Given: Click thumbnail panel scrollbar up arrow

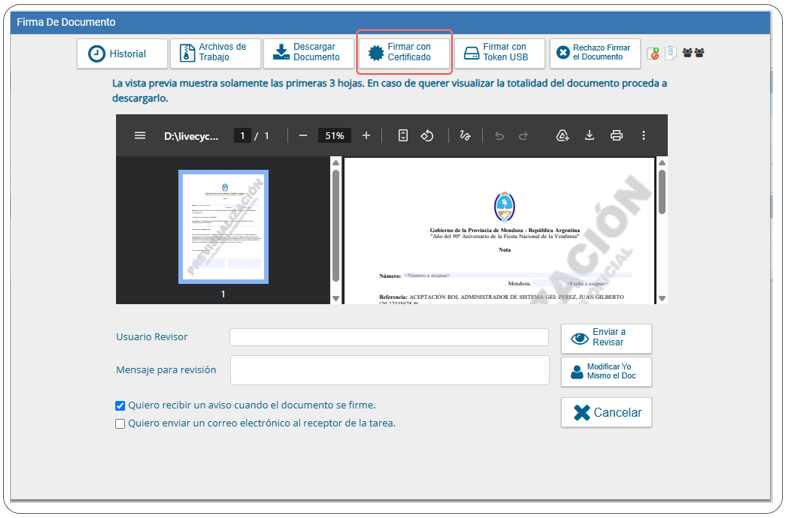Looking at the screenshot, I should 335,162.
